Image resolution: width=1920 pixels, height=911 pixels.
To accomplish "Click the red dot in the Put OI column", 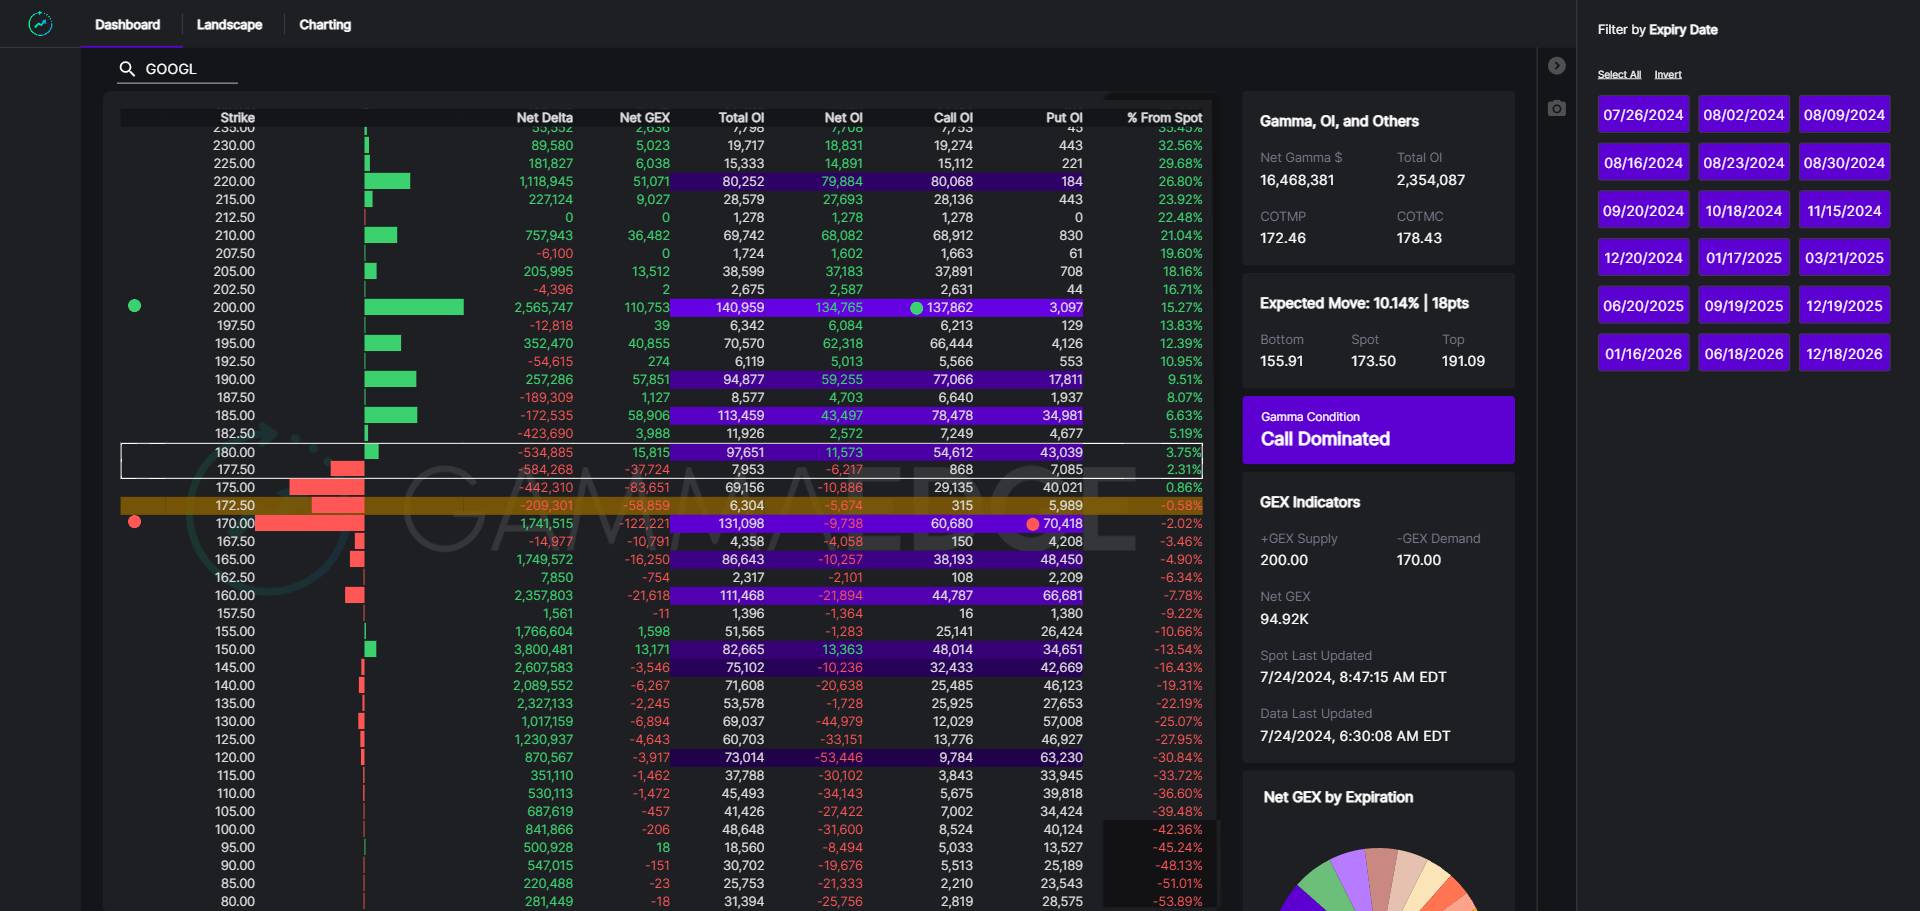I will click(x=1032, y=524).
